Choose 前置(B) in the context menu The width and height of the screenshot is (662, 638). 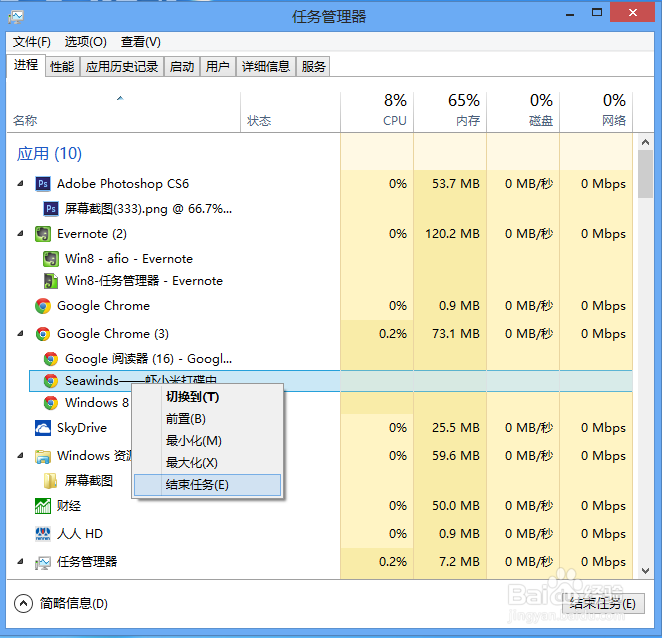click(207, 419)
